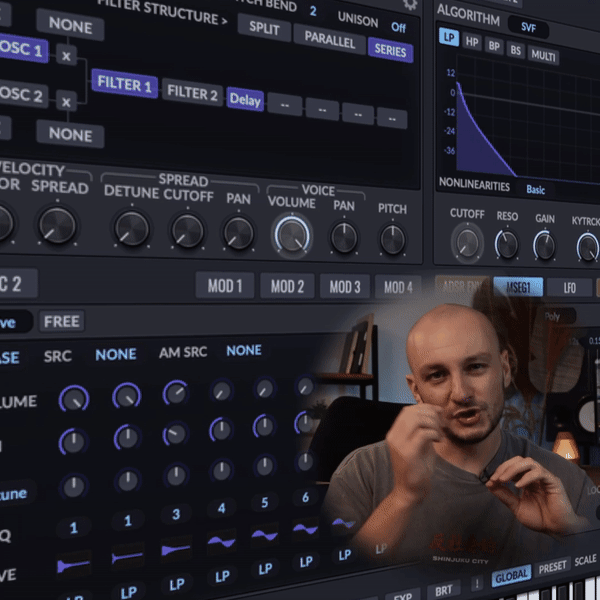600x600 pixels.
Task: Select the FILTER 2 block
Action: [x=192, y=93]
